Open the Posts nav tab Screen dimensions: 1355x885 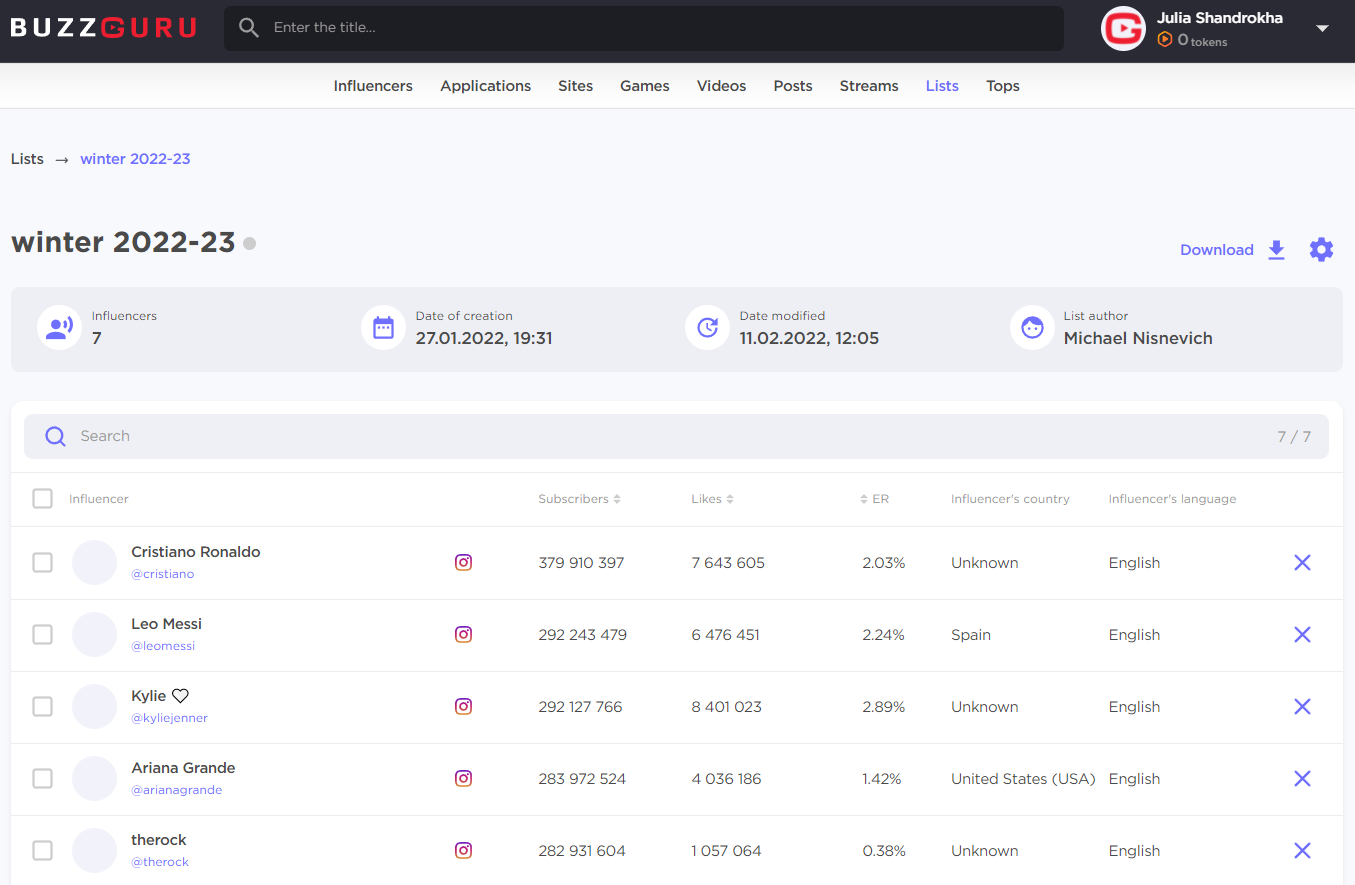tap(793, 86)
